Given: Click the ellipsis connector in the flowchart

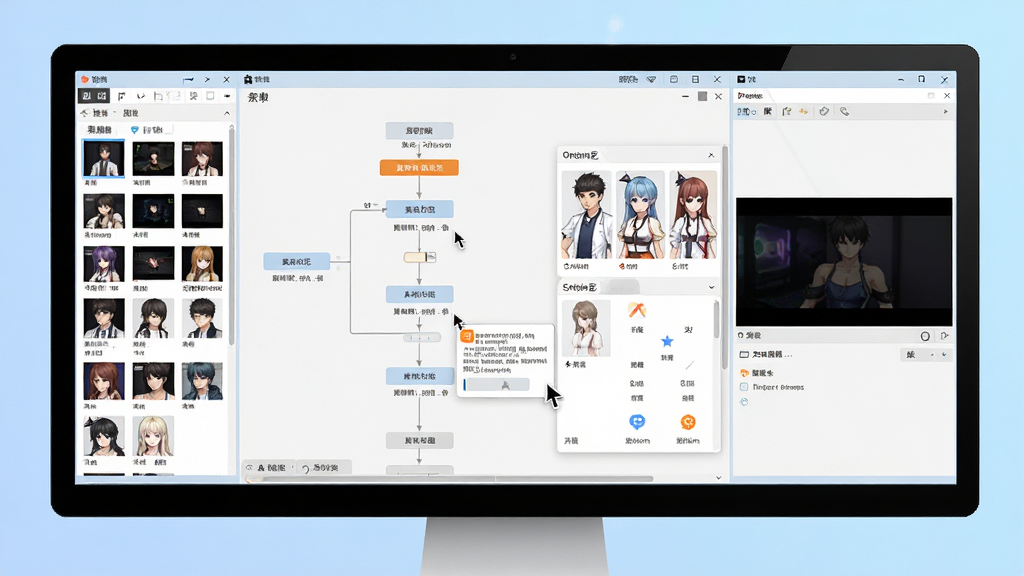Looking at the screenshot, I should (422, 338).
